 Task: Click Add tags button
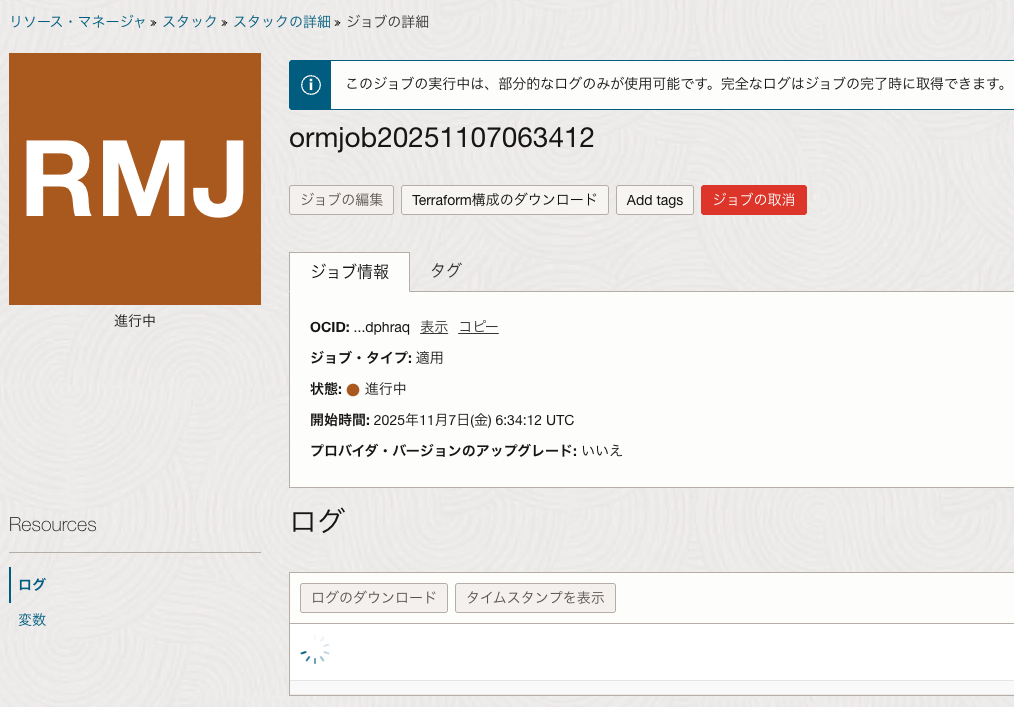pos(654,200)
